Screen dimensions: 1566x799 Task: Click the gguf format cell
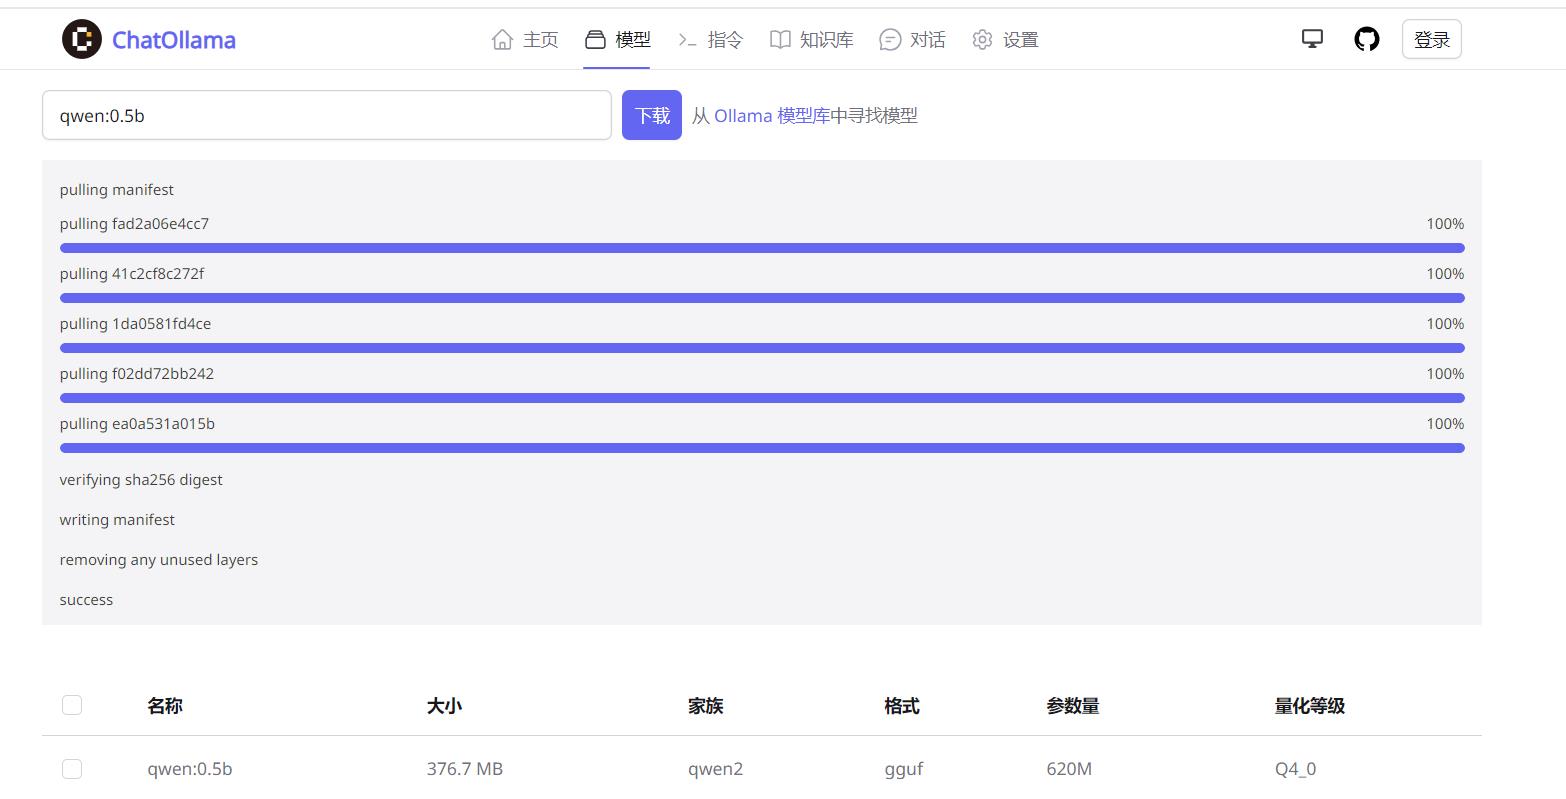point(904,769)
